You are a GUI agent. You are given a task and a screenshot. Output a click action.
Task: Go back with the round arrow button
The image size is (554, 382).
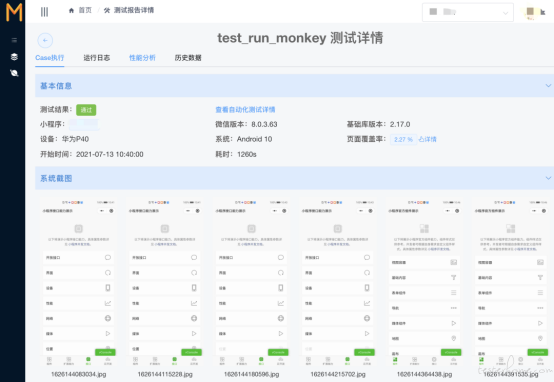click(45, 41)
